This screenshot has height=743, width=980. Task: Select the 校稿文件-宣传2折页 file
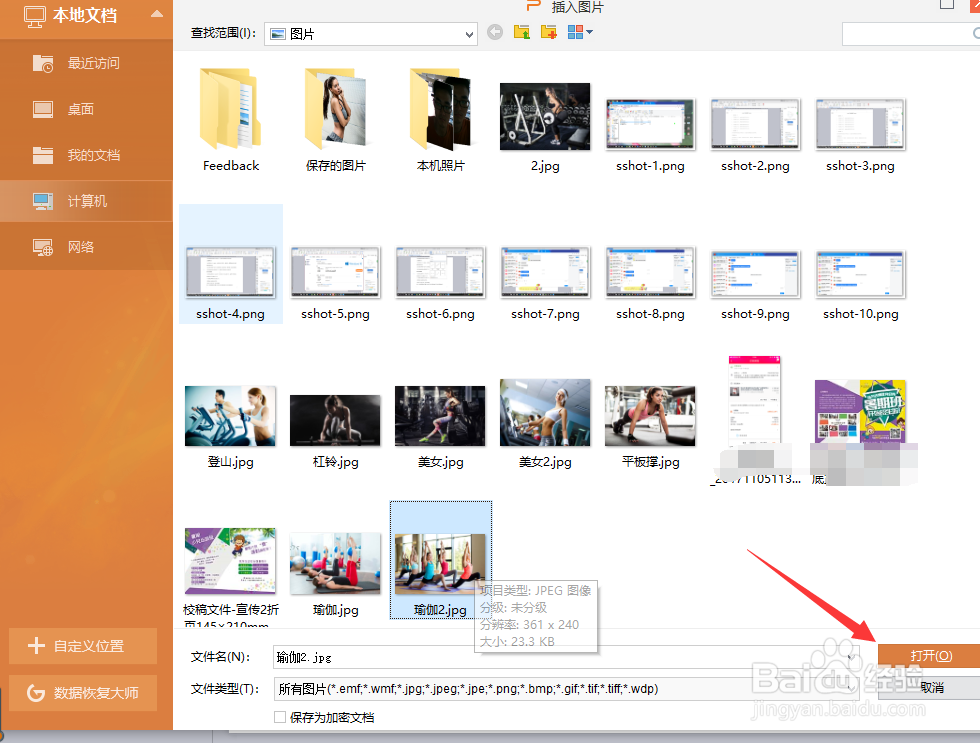click(x=231, y=576)
